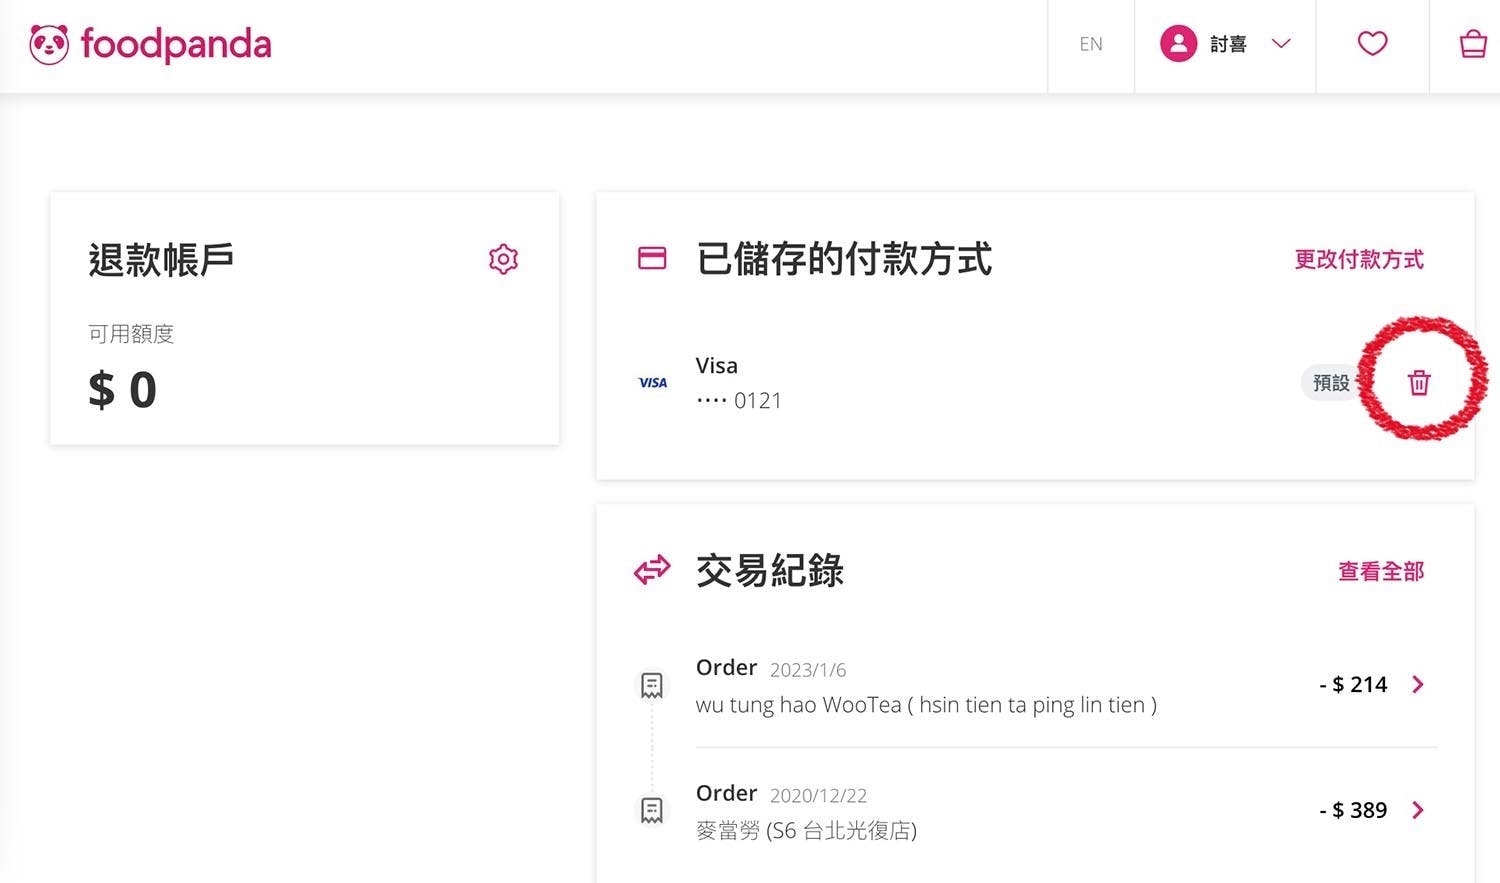Click the 麥當勞 order receipt icon
The image size is (1500, 883).
(x=652, y=810)
